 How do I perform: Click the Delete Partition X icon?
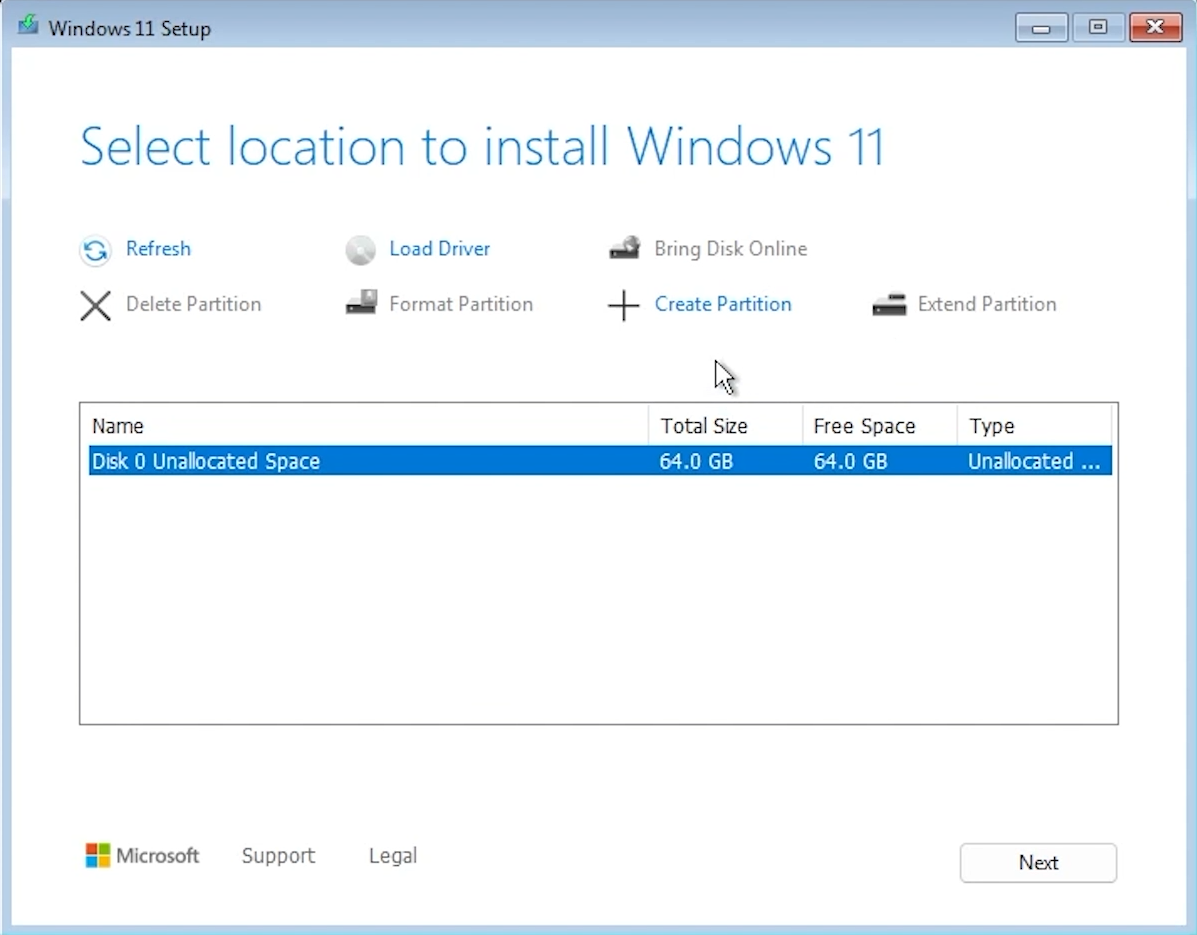click(95, 305)
